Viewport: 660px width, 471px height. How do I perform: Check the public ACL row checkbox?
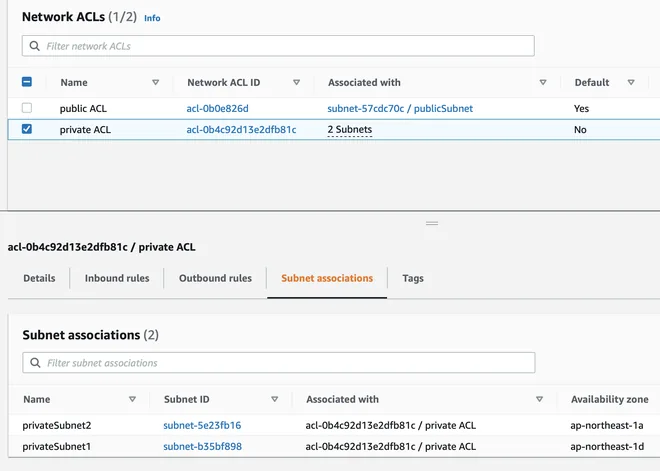tap(27, 108)
